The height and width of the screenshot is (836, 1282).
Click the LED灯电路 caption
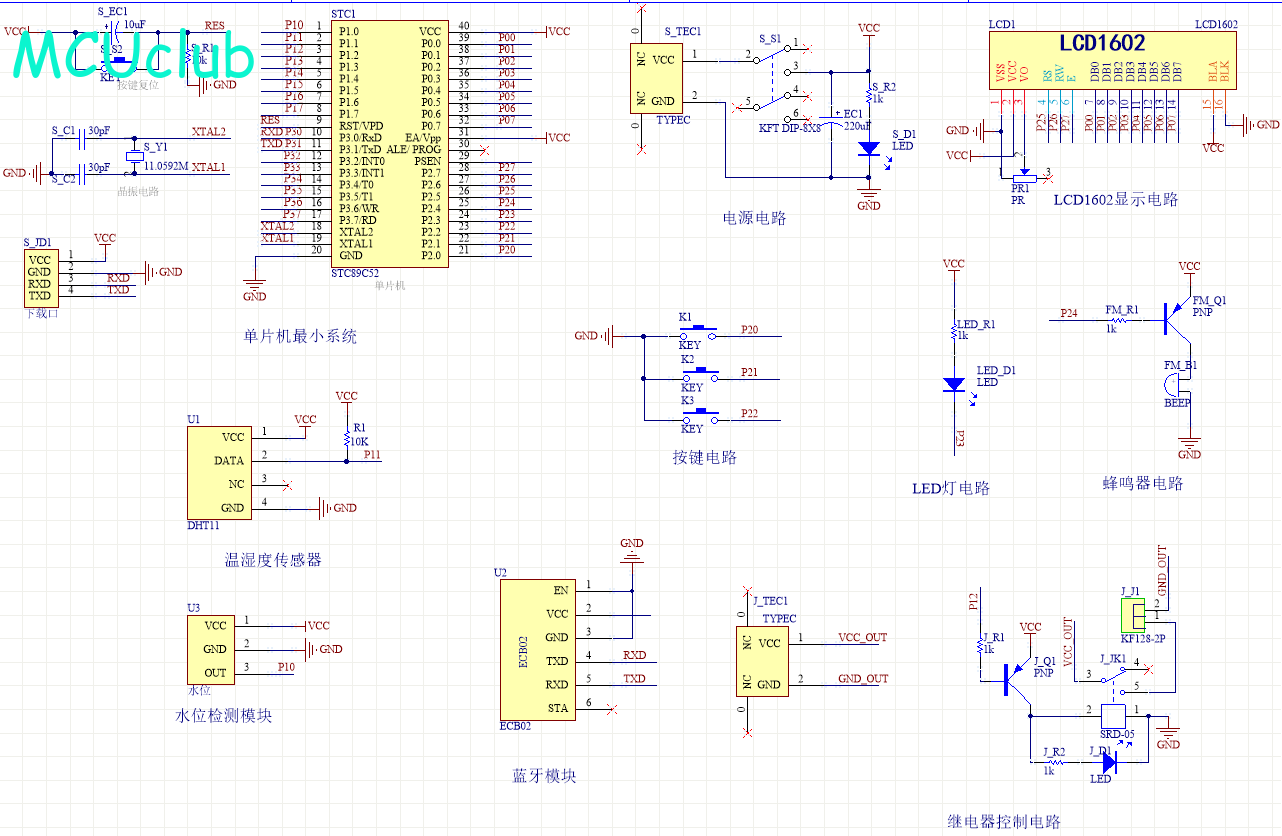[951, 488]
